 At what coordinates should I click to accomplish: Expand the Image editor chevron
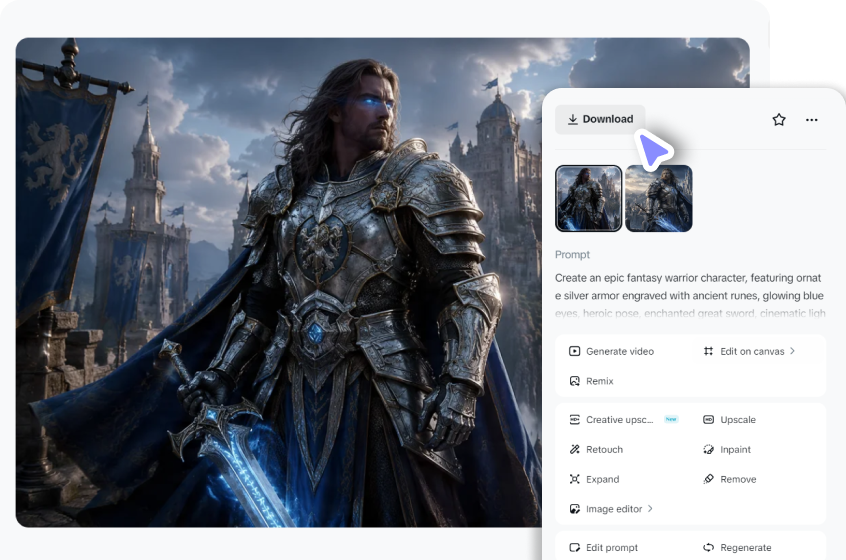click(650, 508)
